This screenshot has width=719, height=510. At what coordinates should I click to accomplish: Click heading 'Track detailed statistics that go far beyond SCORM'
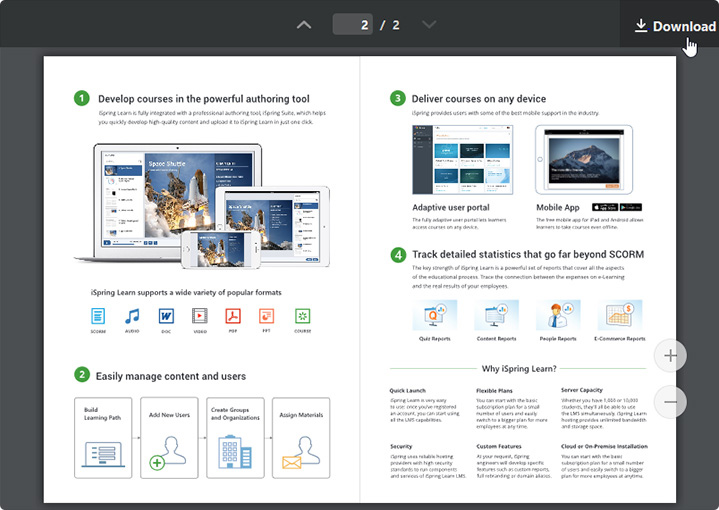pos(528,255)
